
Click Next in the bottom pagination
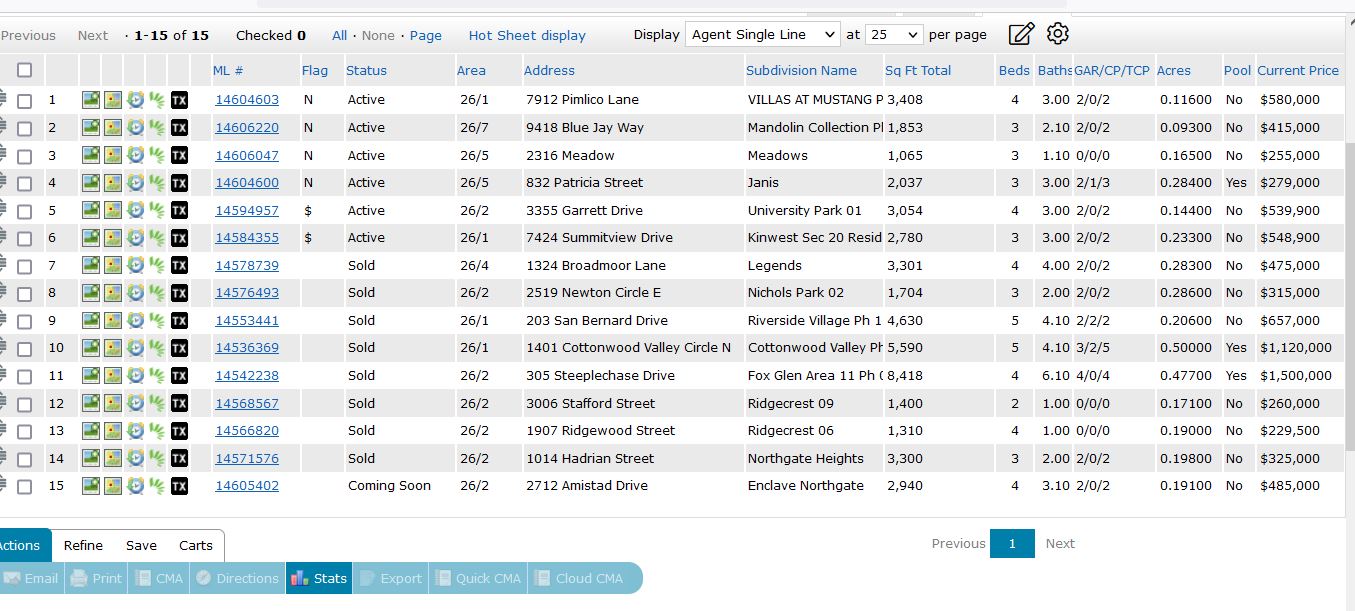point(1060,543)
